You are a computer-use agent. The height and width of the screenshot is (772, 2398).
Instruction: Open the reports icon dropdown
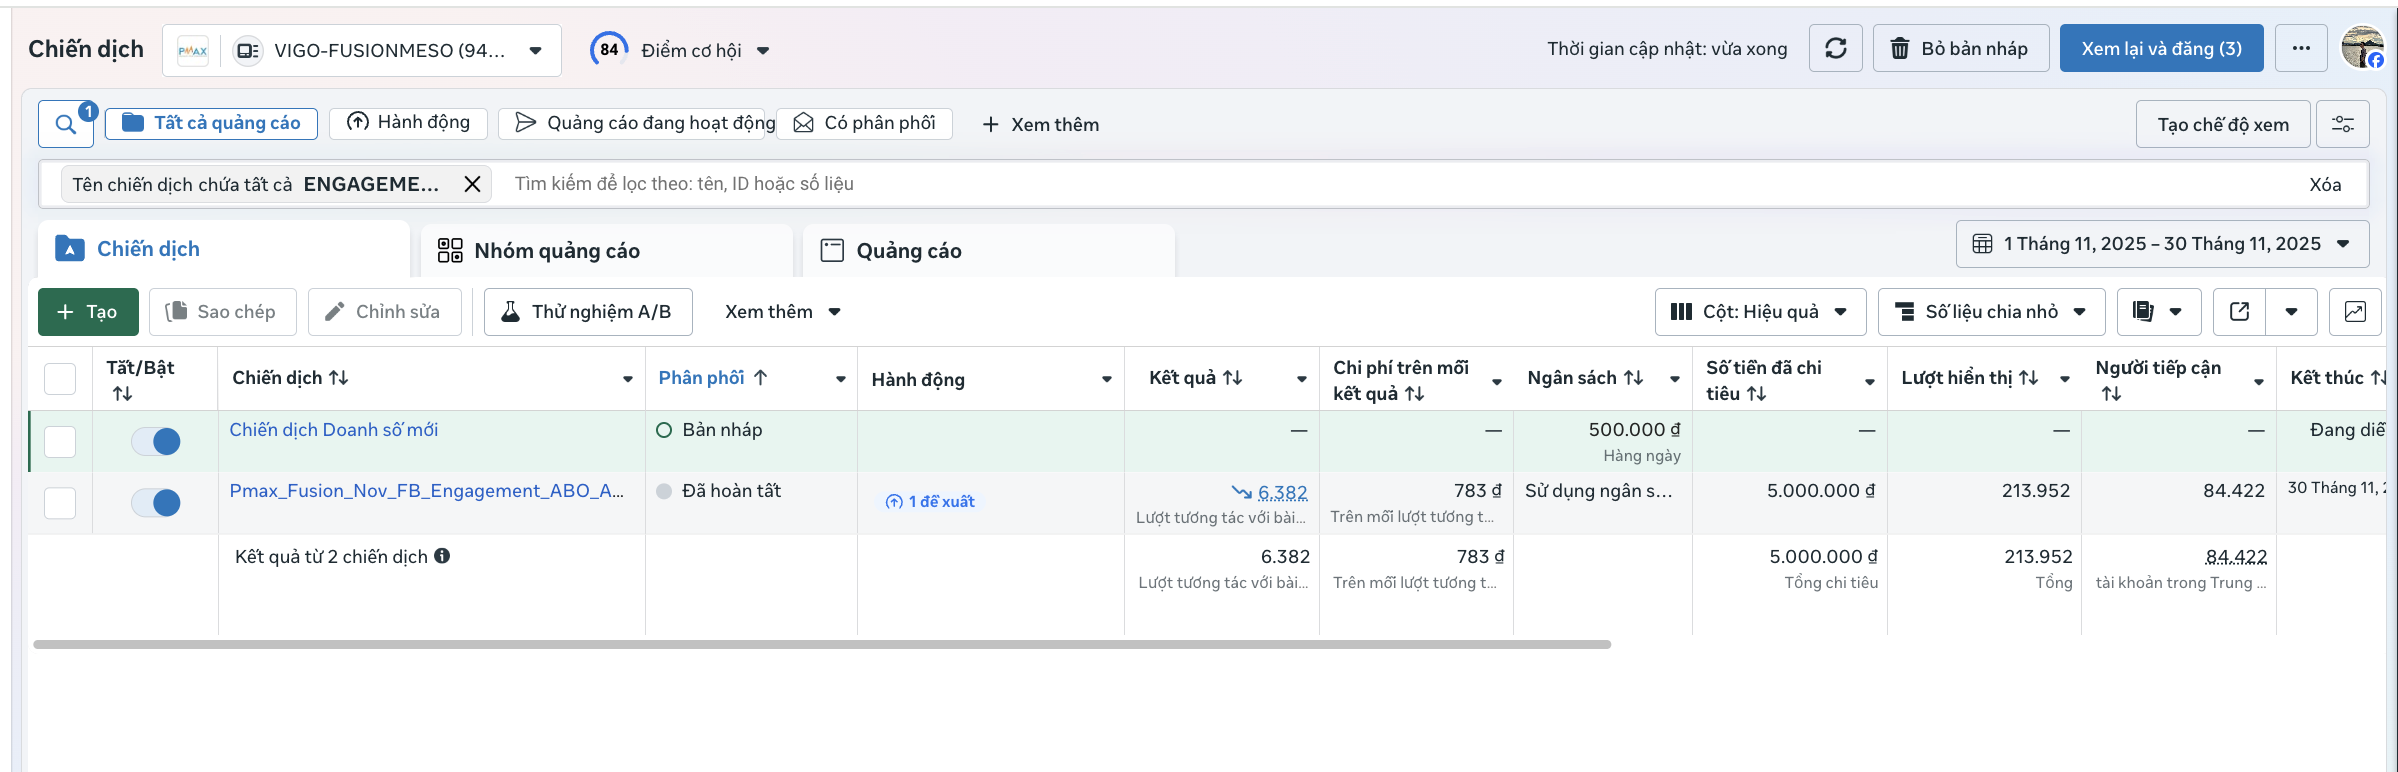point(2158,312)
